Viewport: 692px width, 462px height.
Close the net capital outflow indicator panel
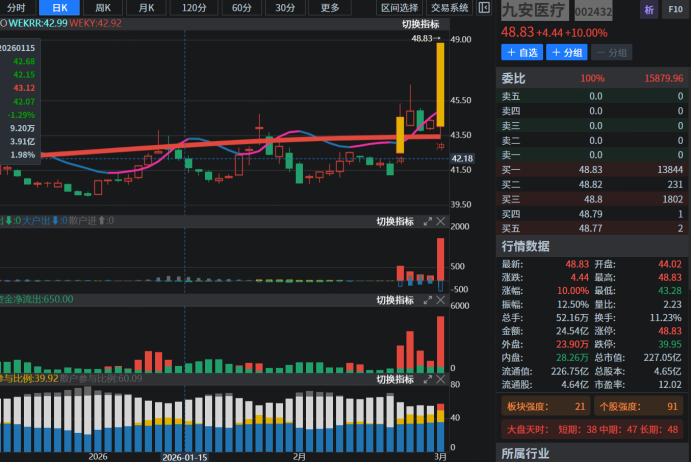tap(441, 299)
